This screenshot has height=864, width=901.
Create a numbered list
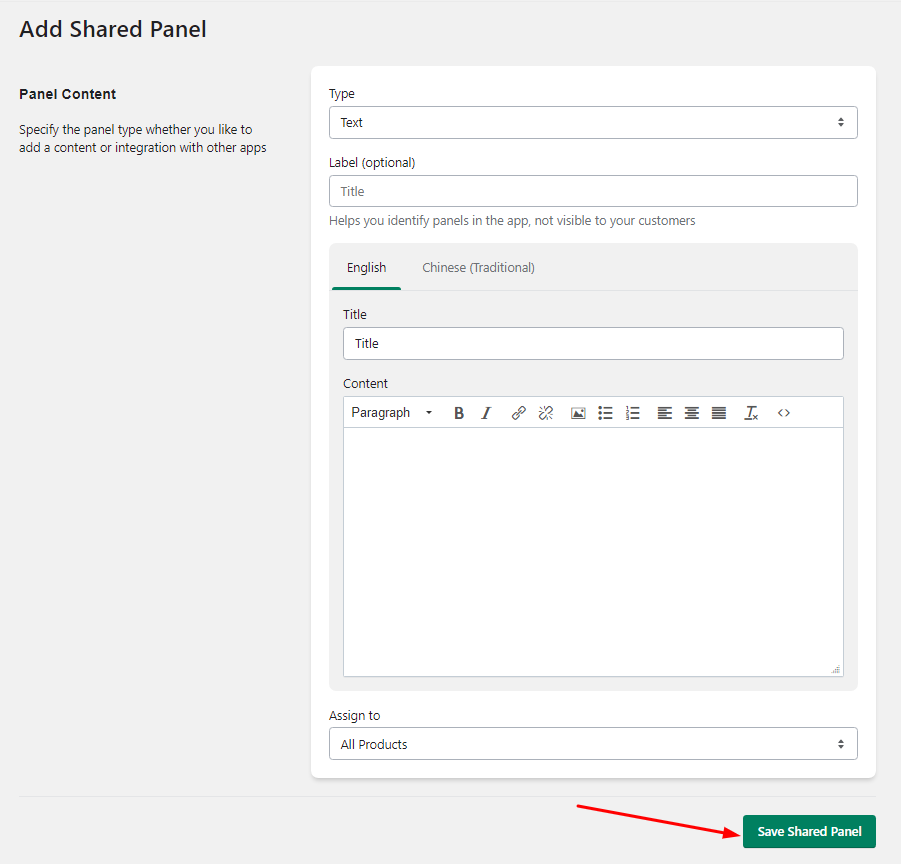pos(633,413)
